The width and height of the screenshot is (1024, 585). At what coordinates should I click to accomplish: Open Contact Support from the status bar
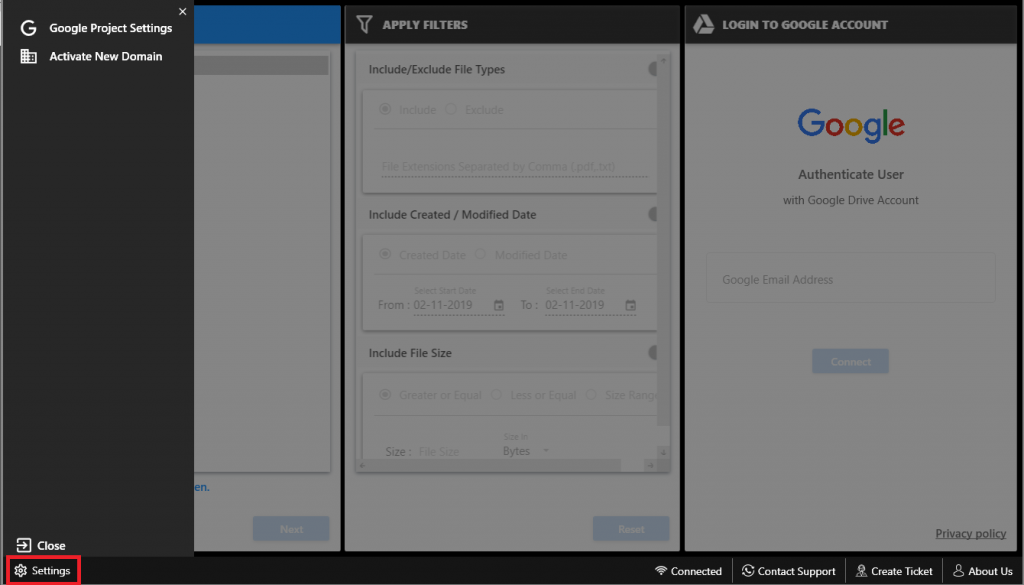[x=788, y=571]
